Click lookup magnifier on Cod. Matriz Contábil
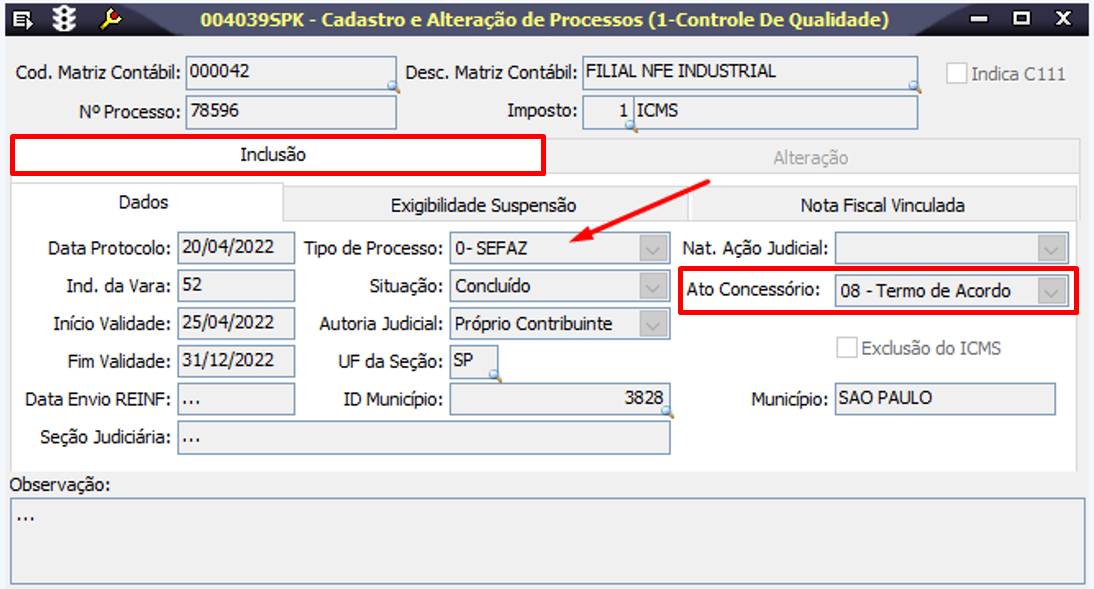Image resolution: width=1094 pixels, height=589 pixels. coord(393,88)
